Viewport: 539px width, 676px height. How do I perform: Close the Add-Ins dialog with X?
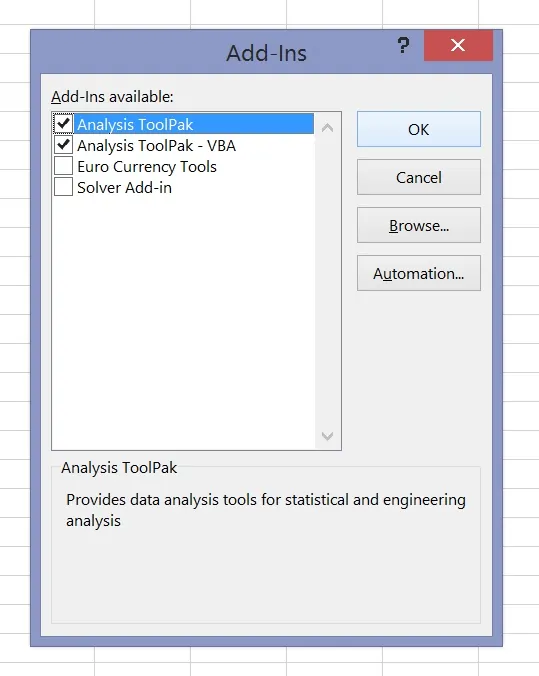tap(458, 45)
